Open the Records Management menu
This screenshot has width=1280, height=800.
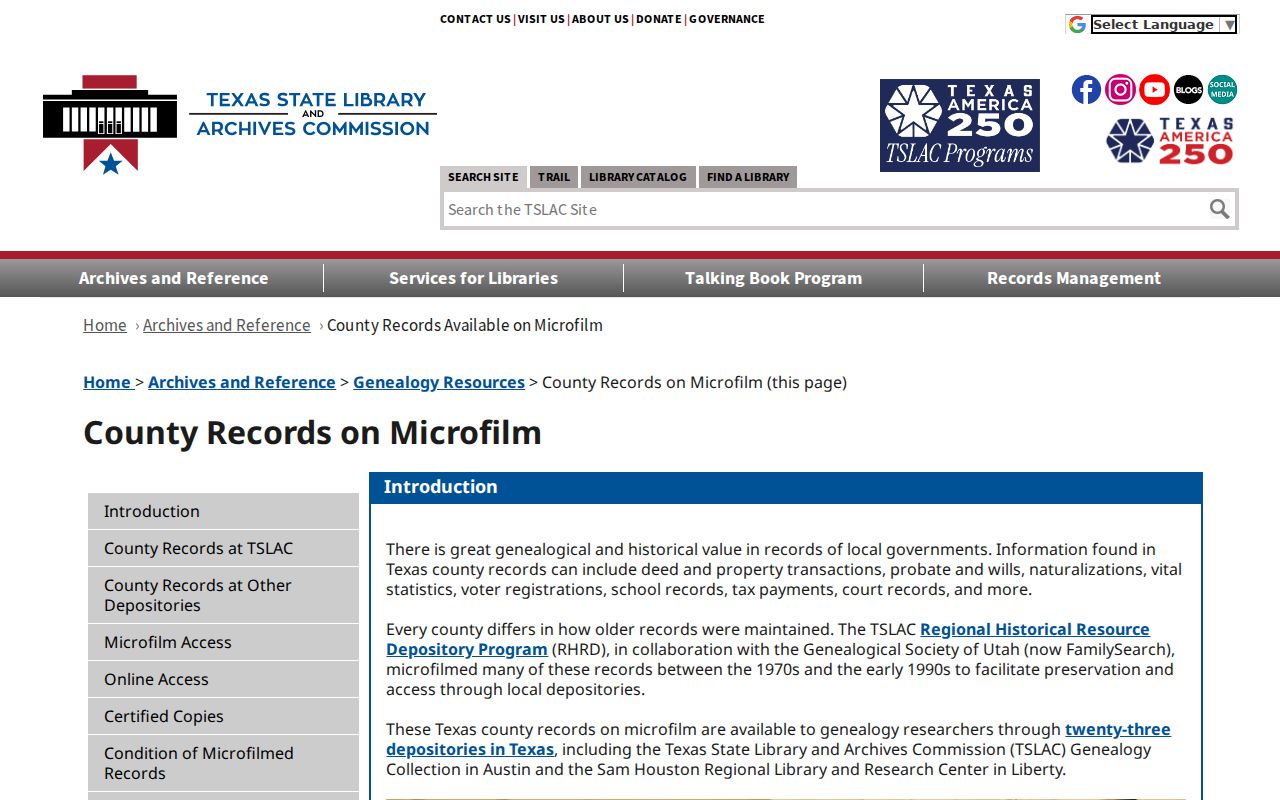point(1074,278)
